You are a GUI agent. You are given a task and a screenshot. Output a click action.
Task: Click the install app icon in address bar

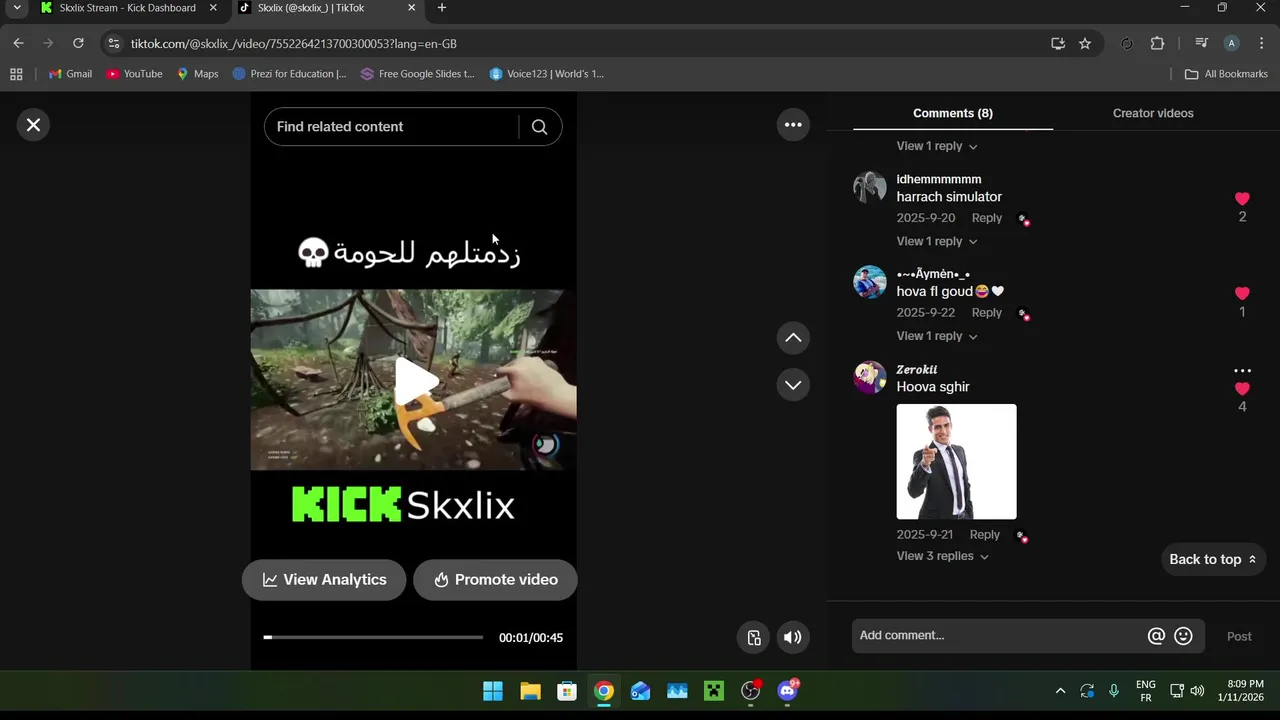pyautogui.click(x=1058, y=44)
